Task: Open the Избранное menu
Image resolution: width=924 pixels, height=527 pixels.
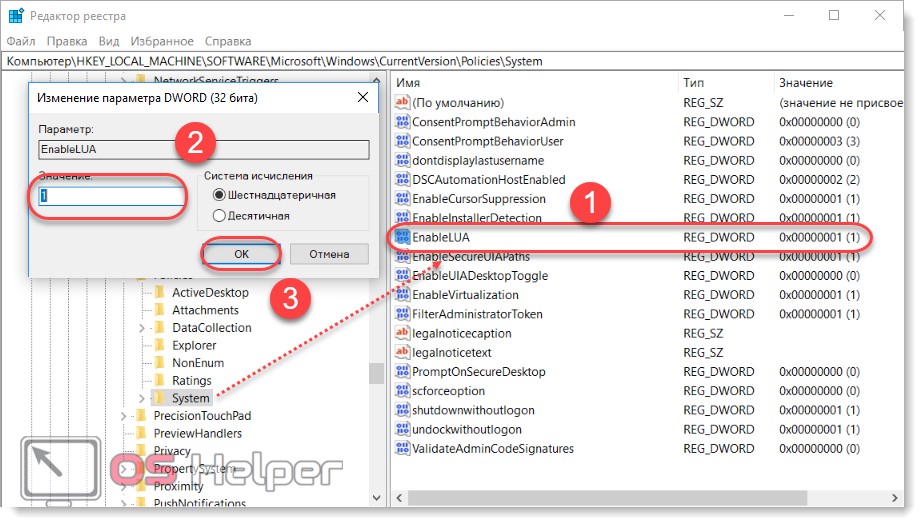Action: coord(160,41)
